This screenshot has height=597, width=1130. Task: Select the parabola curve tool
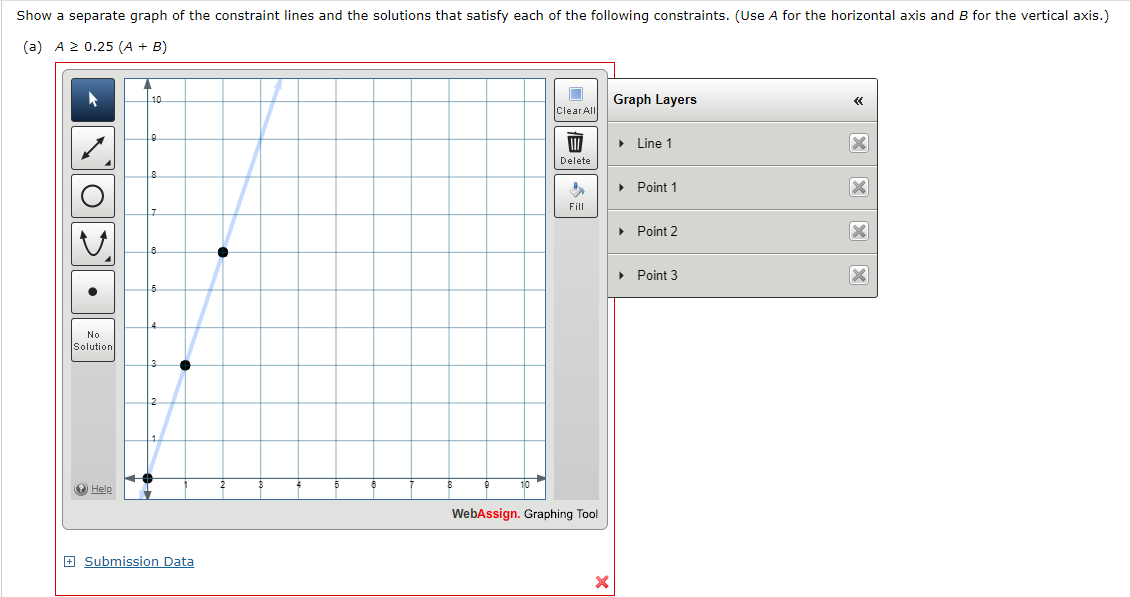92,243
